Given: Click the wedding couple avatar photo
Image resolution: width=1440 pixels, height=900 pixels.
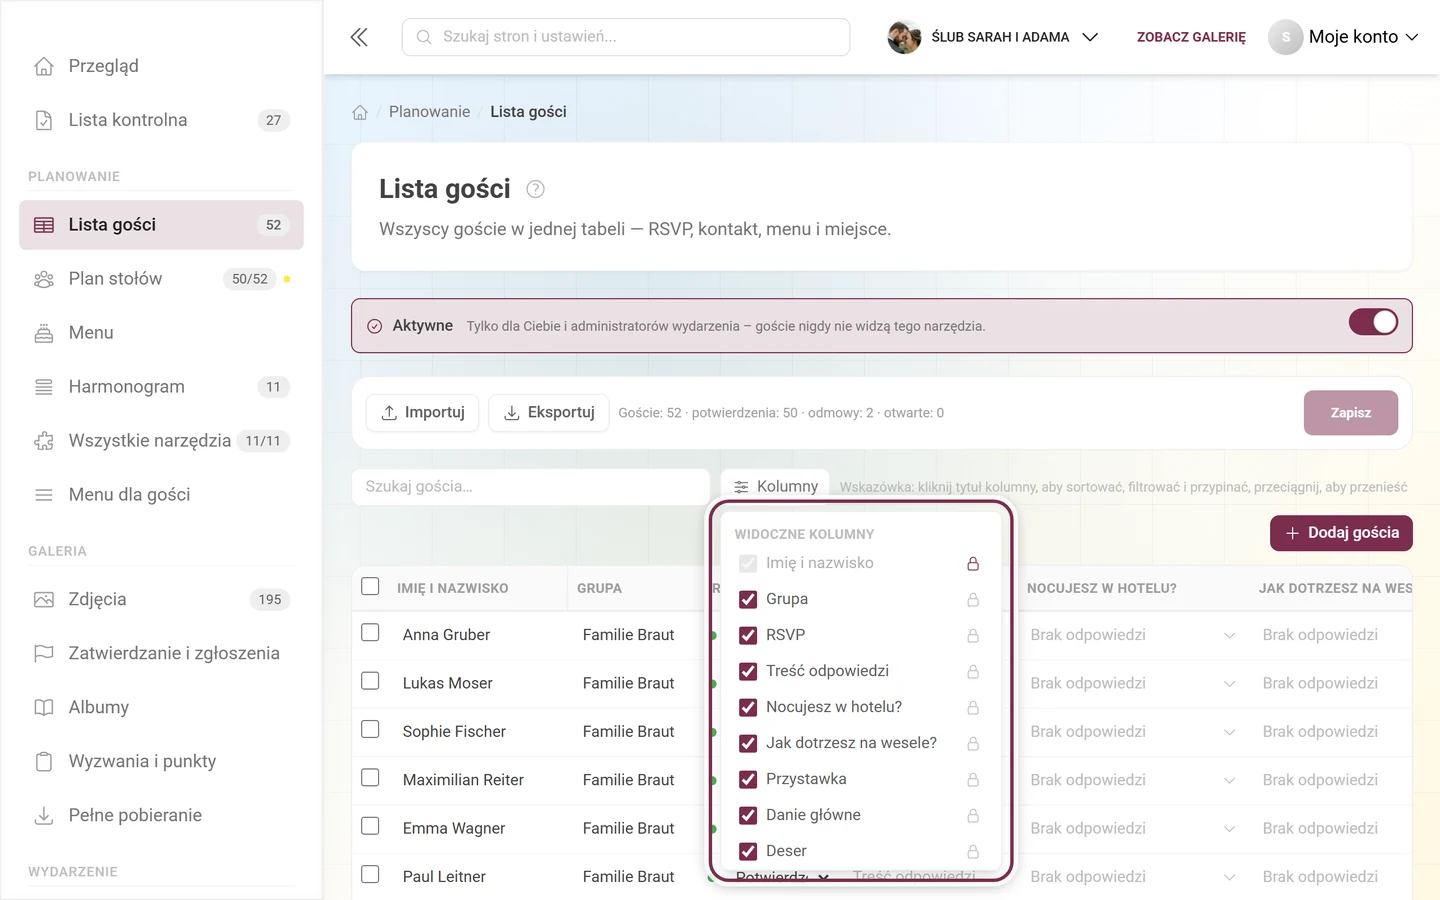Looking at the screenshot, I should 904,37.
